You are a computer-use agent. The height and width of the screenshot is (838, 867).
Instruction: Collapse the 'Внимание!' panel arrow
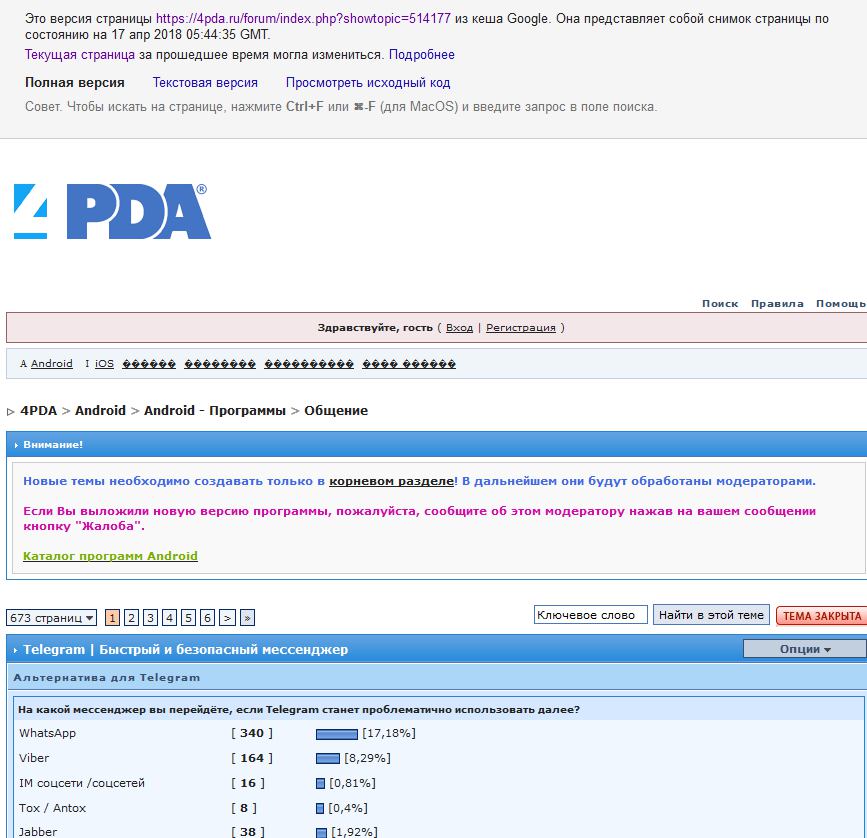click(16, 445)
